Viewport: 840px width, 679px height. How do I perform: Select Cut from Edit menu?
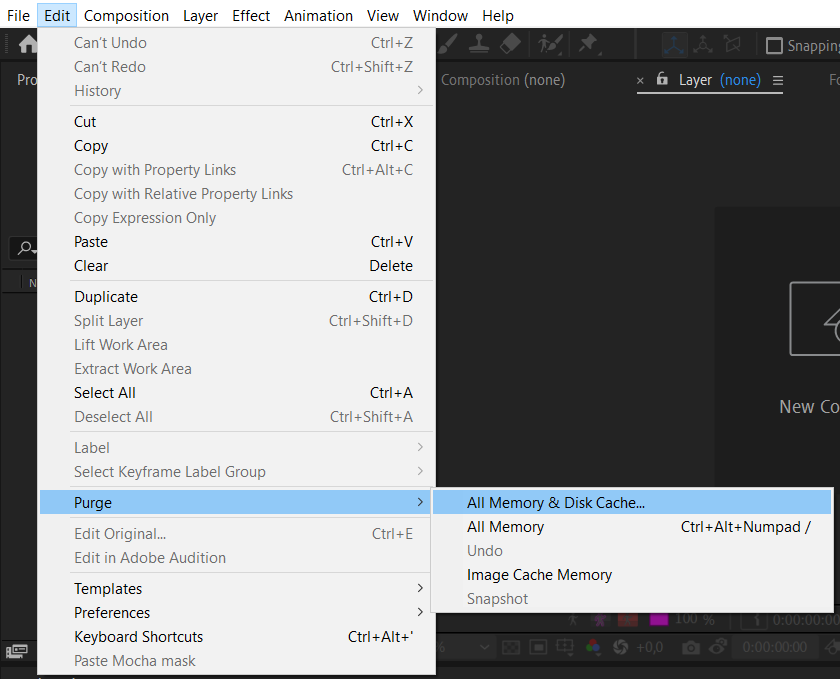236,122
